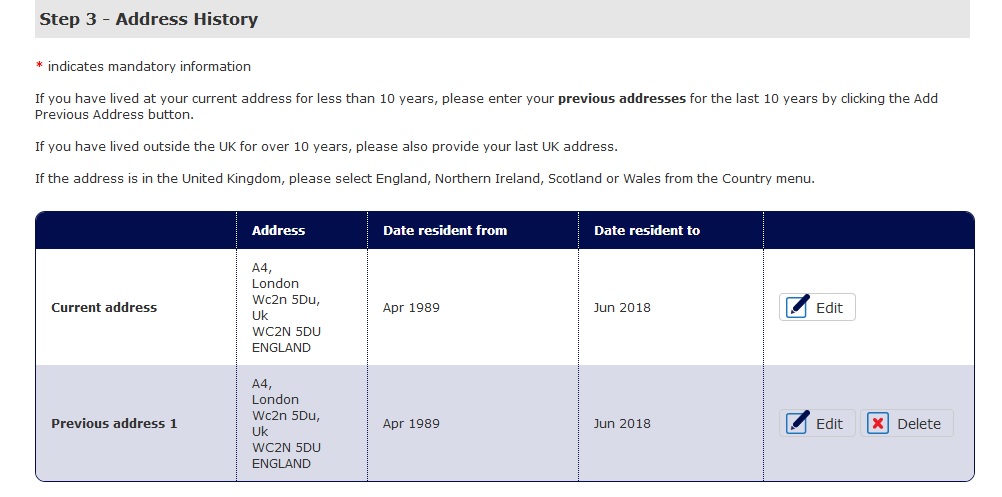Click the Date resident to column header
The width and height of the screenshot is (1002, 497).
point(647,230)
